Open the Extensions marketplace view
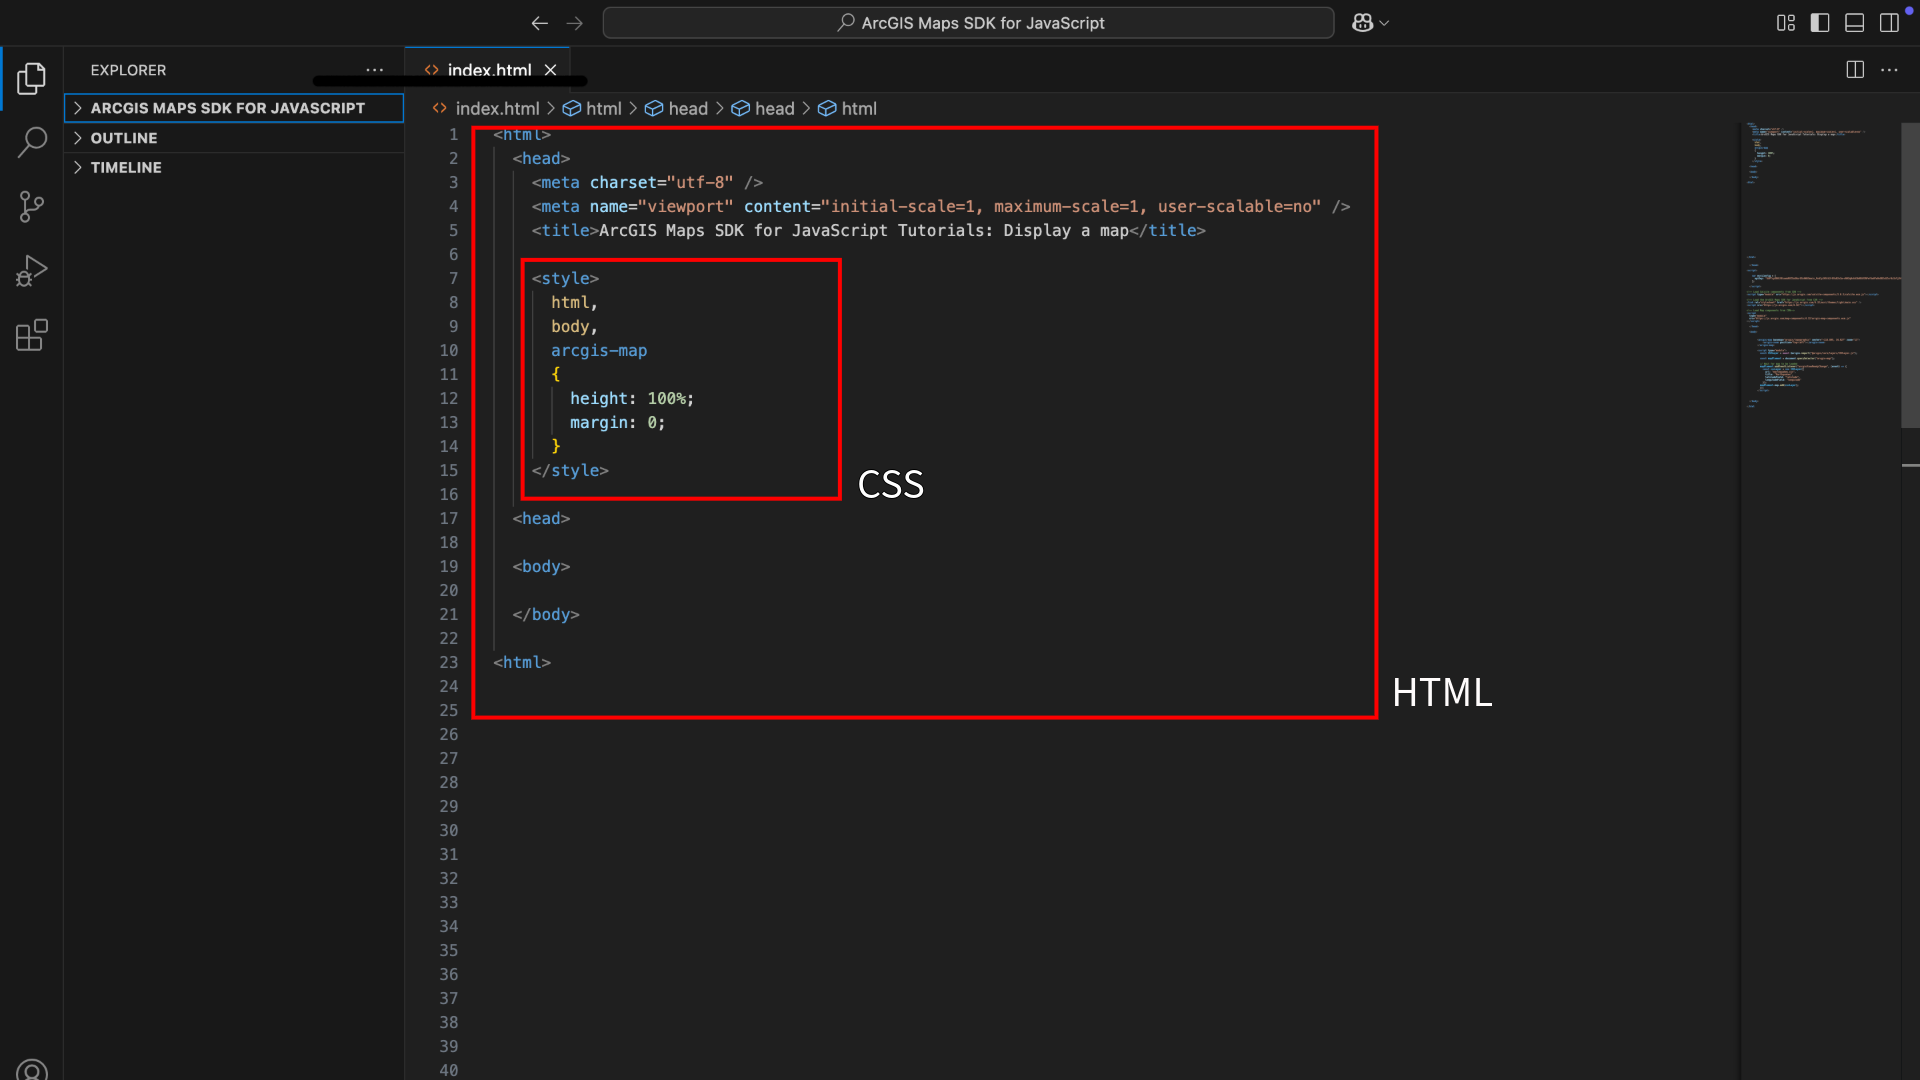The width and height of the screenshot is (1920, 1080). (31, 335)
